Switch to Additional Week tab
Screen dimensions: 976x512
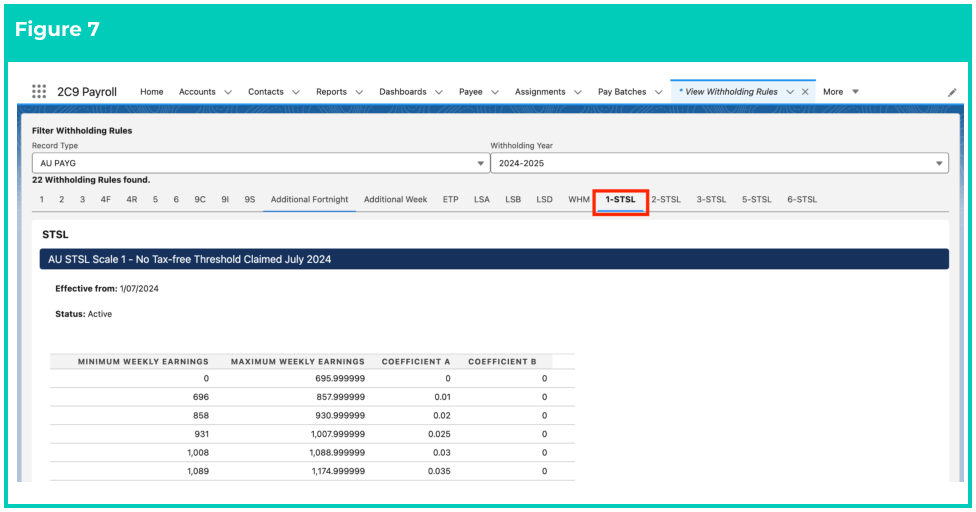point(395,200)
